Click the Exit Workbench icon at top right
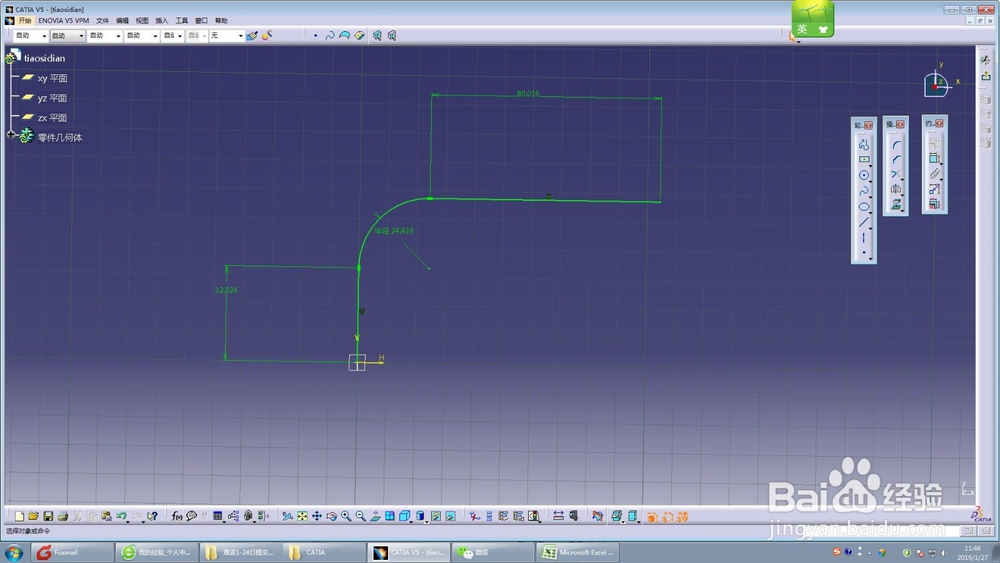This screenshot has height=563, width=1000. [x=986, y=77]
